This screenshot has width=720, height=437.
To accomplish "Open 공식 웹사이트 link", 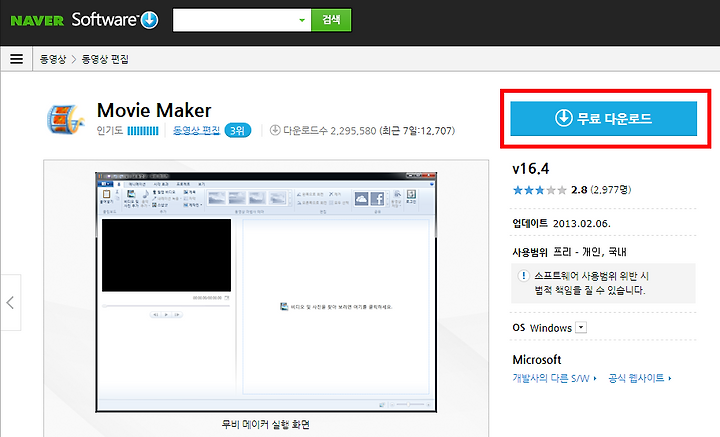I will [640, 378].
